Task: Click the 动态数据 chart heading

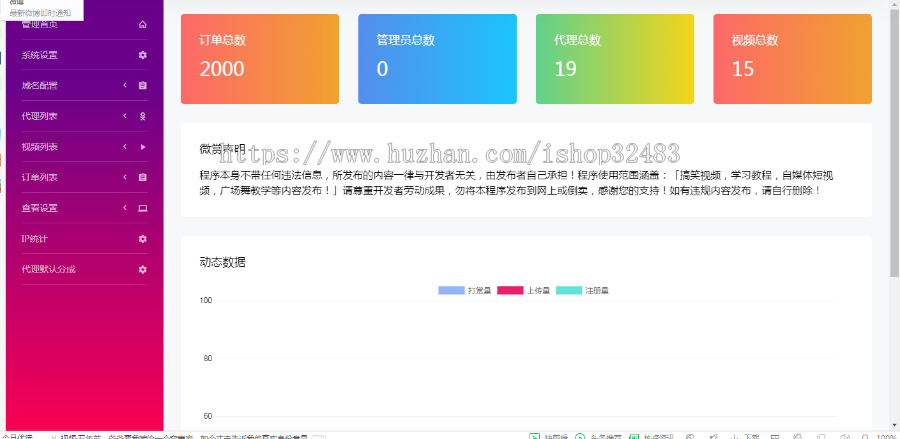Action: [223, 262]
